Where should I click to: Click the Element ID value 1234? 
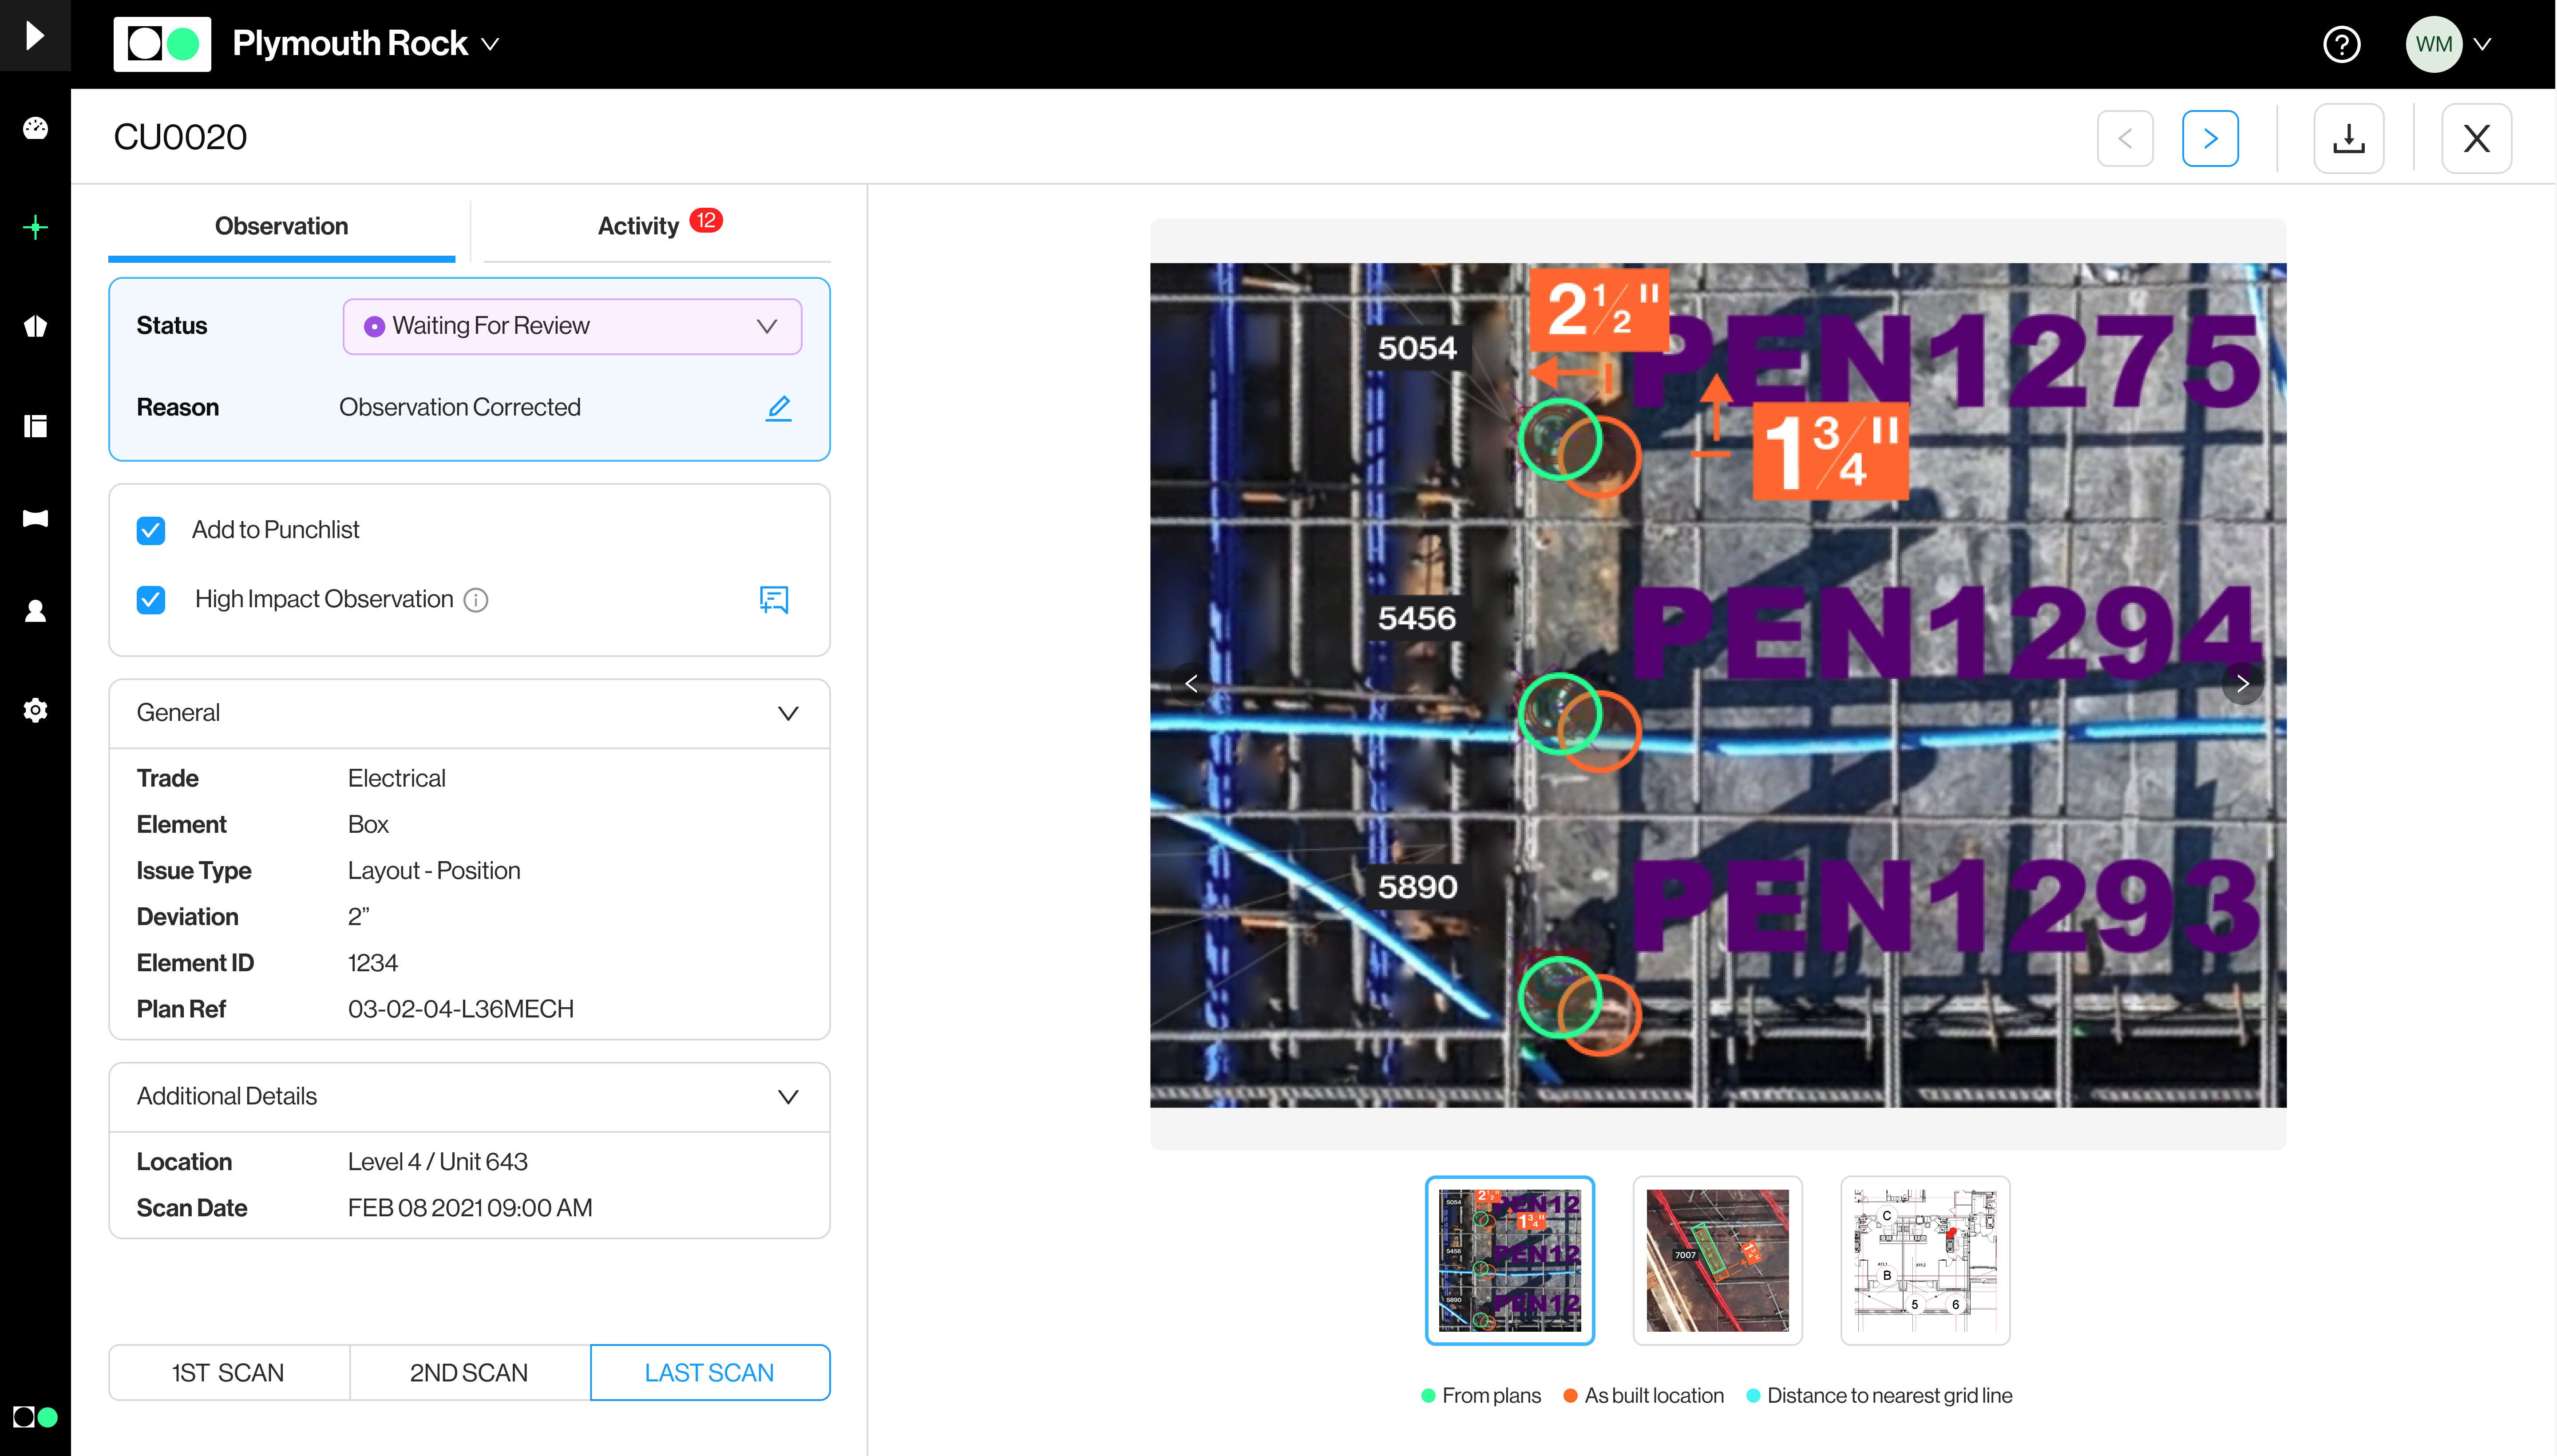372,963
